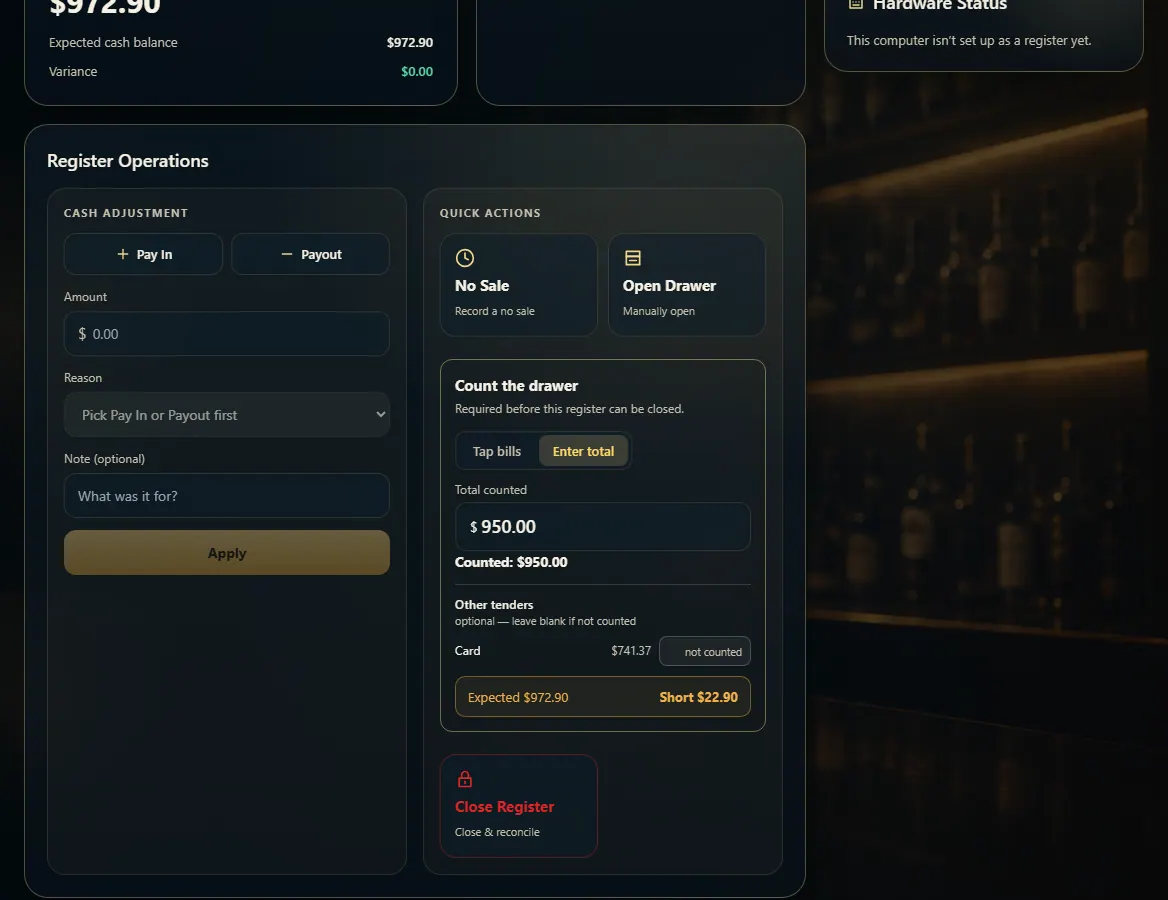1168x900 pixels.
Task: Switch drawer count to Enter total
Action: tap(583, 451)
